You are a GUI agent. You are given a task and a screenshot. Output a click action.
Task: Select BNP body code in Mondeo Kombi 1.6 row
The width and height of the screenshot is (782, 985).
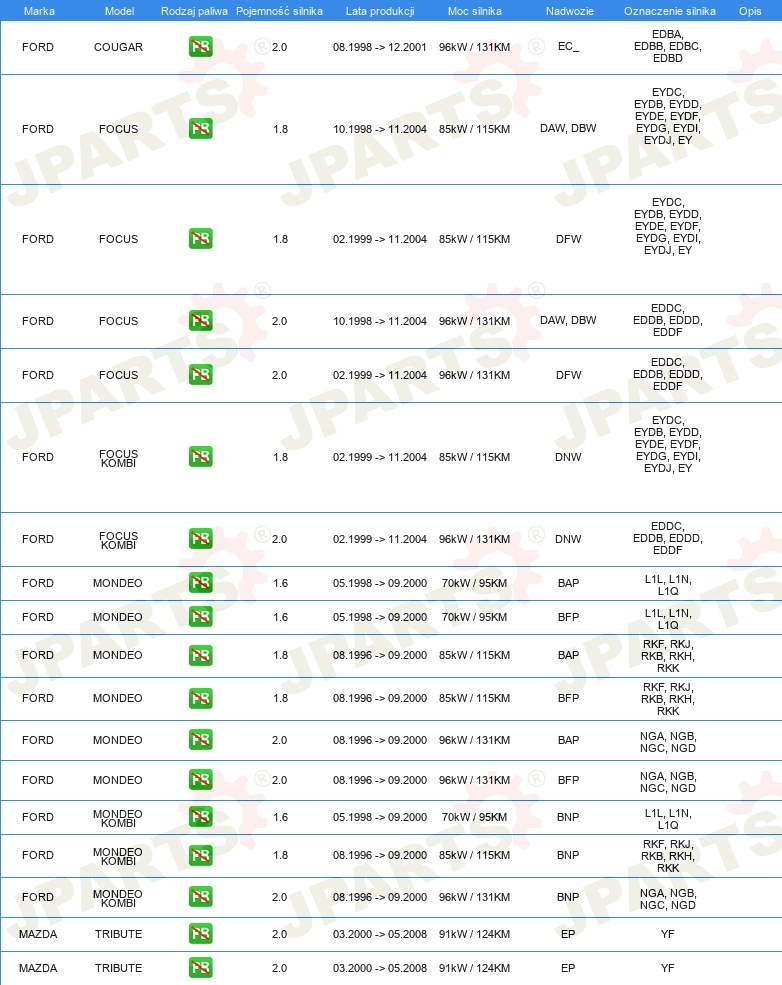[x=568, y=817]
